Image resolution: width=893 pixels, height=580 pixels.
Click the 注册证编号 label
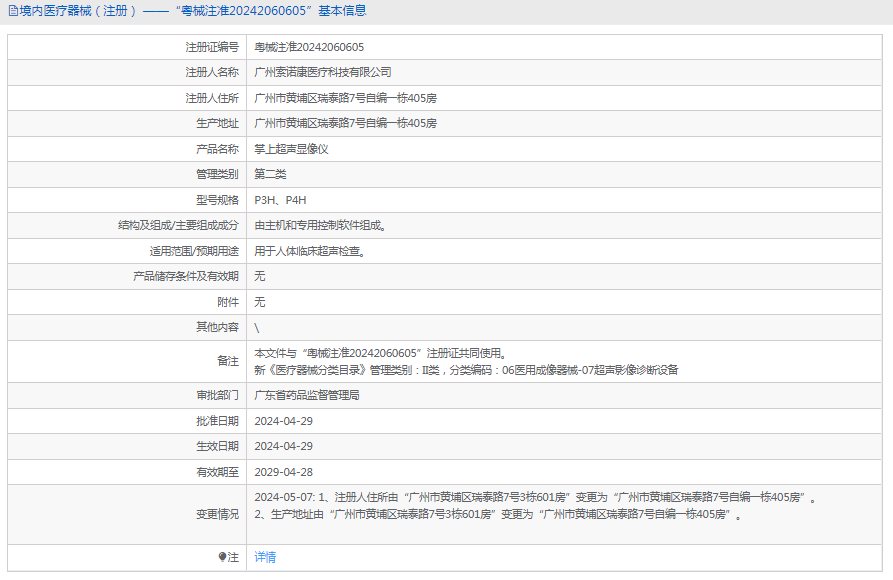(x=212, y=47)
